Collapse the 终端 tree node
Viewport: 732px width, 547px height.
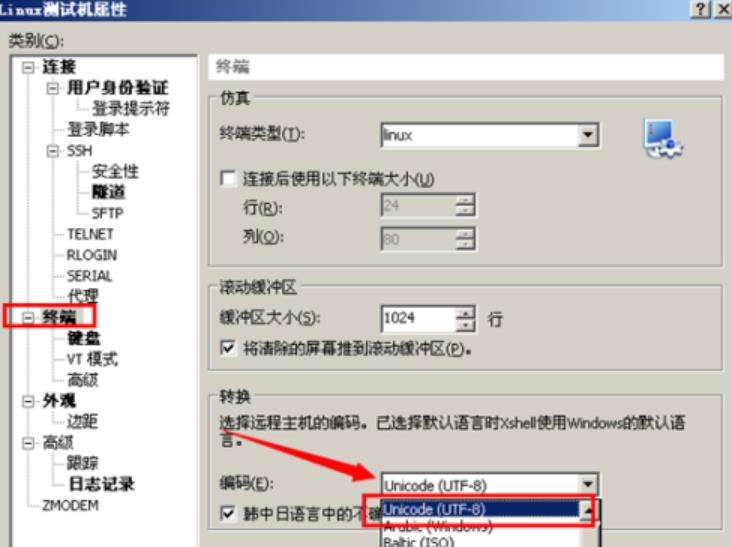click(28, 317)
